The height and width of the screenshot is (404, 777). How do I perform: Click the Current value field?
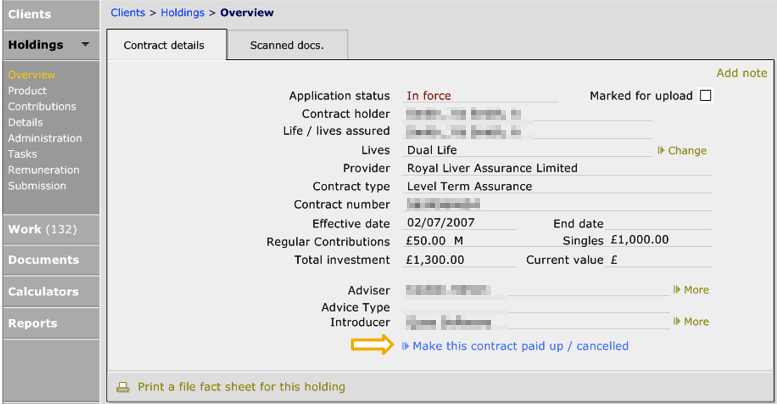[x=659, y=260]
